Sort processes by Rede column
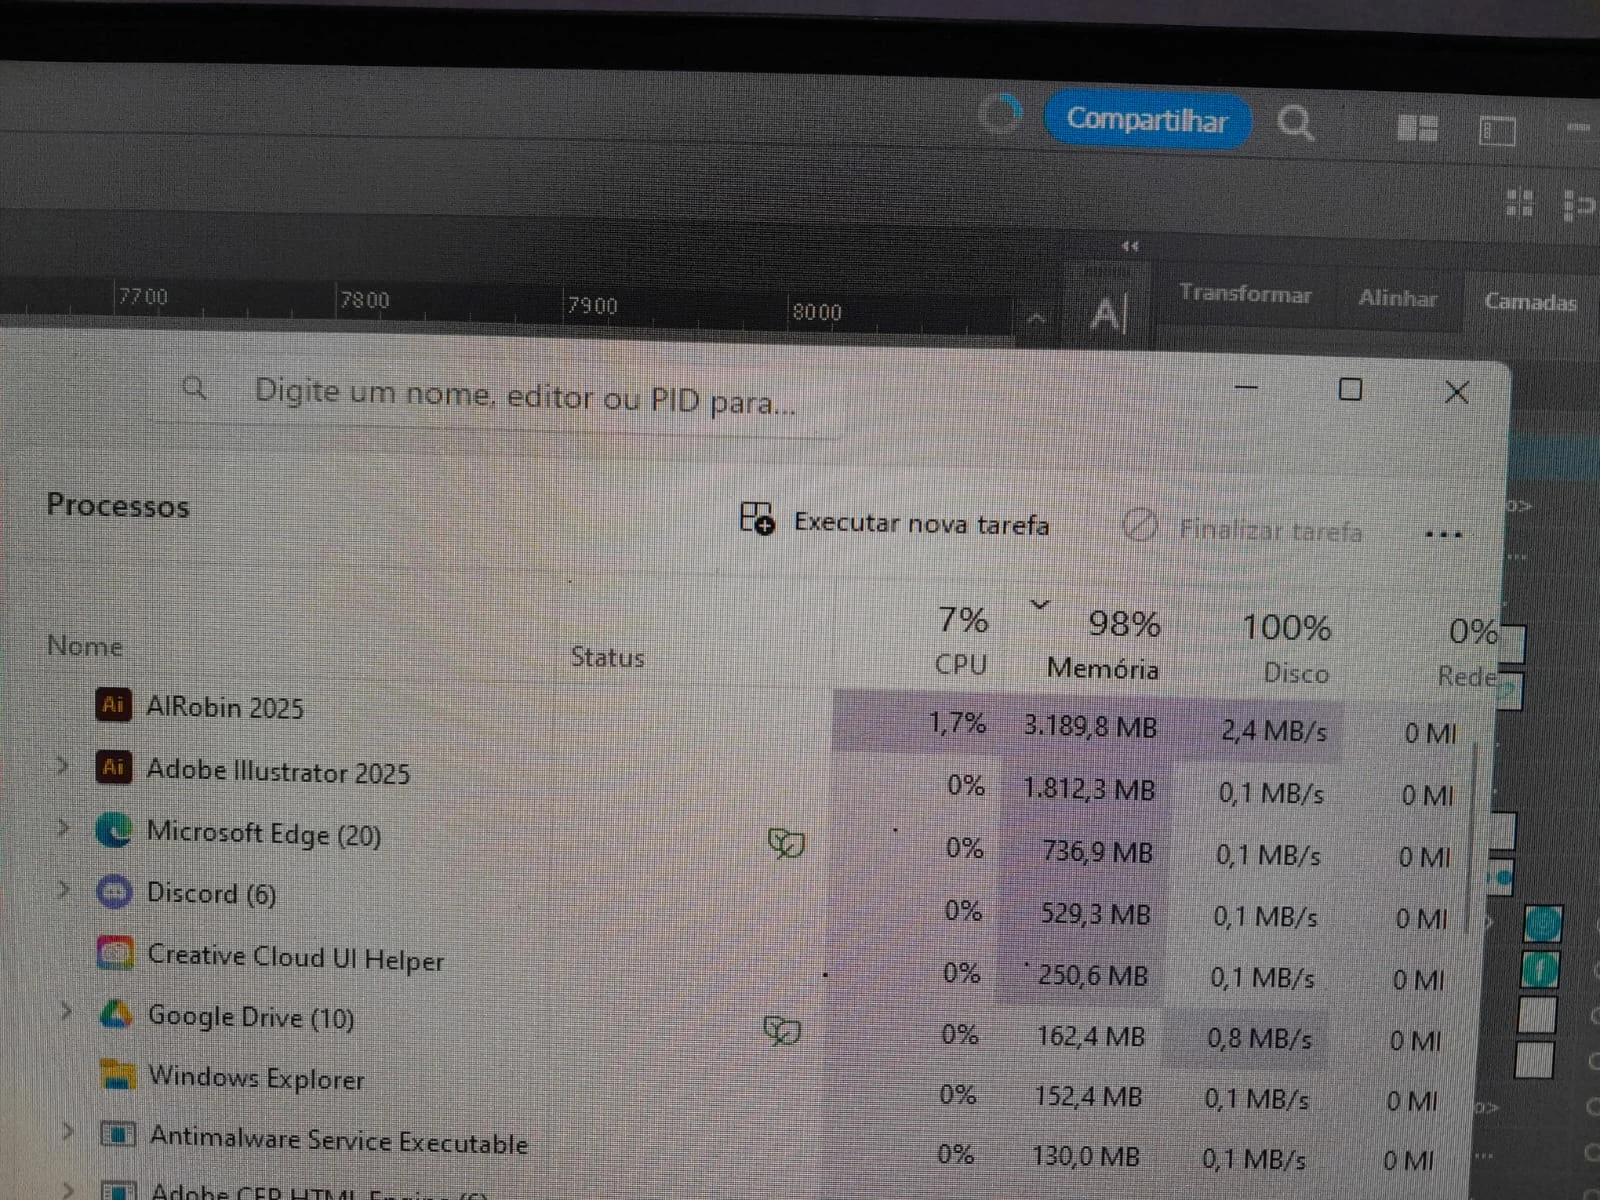The height and width of the screenshot is (1200, 1600). 1470,654
